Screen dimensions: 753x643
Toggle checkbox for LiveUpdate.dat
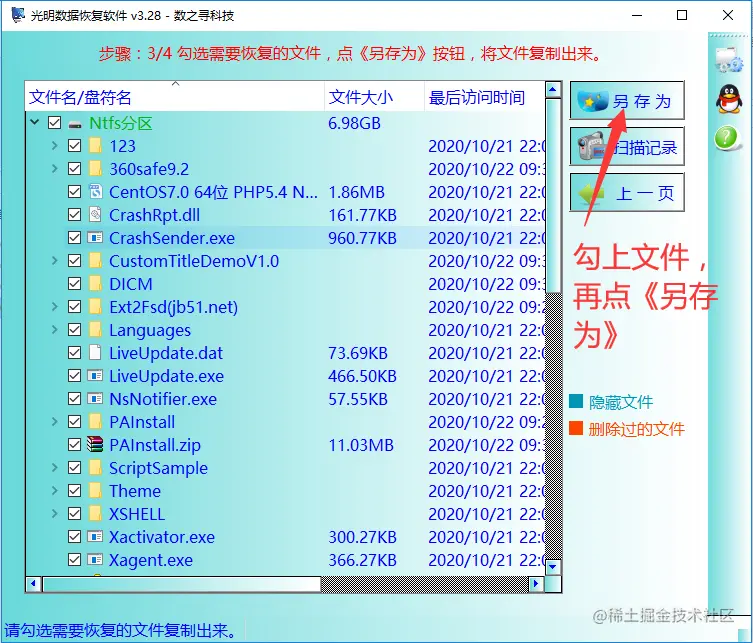click(74, 353)
